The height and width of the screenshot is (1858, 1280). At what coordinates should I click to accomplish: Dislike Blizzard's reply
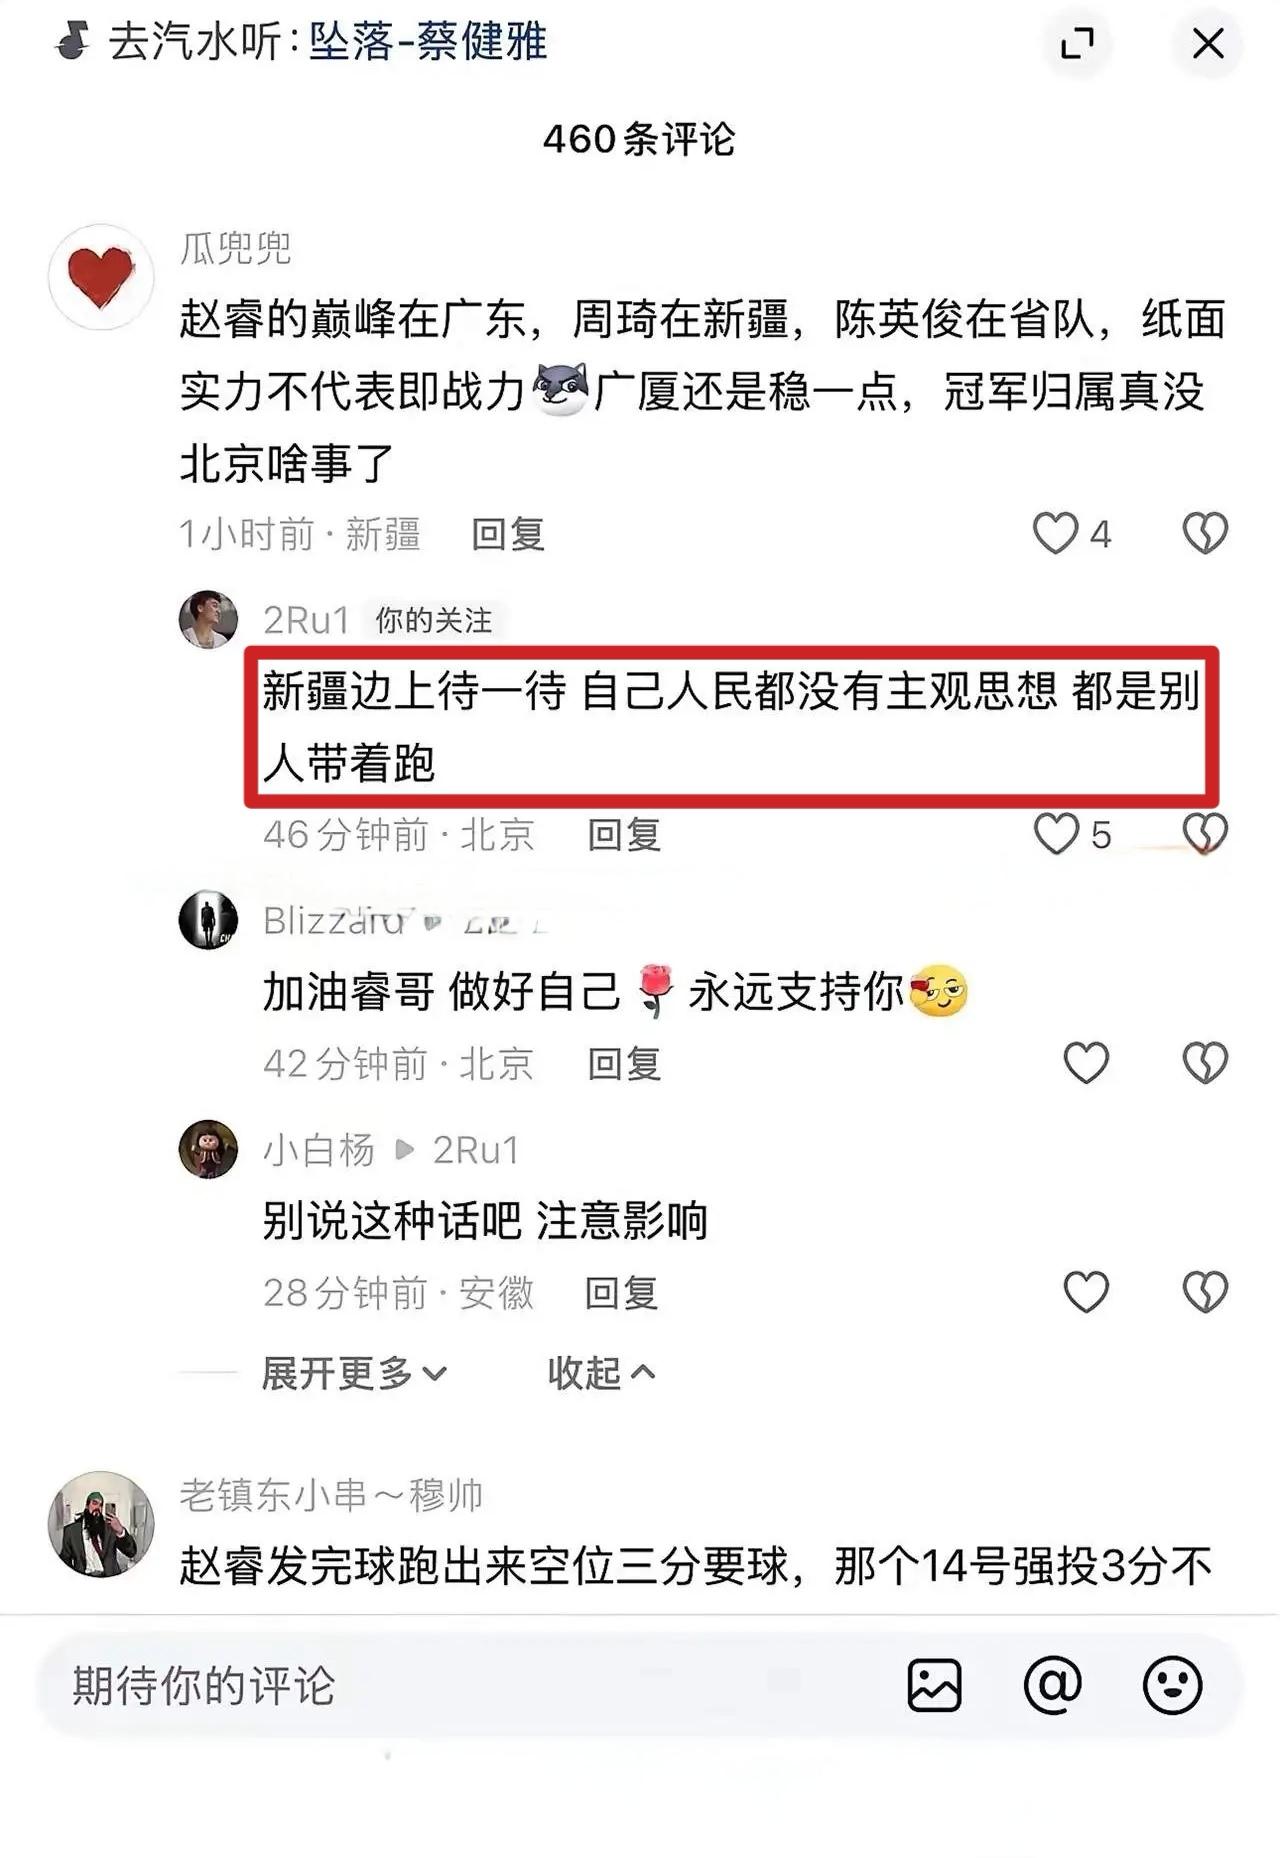coord(1205,1063)
